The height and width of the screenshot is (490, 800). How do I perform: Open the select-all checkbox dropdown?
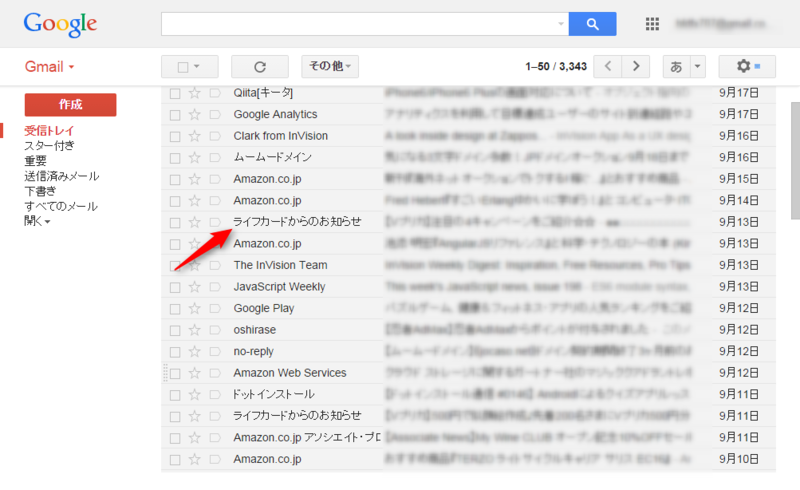tap(196, 66)
